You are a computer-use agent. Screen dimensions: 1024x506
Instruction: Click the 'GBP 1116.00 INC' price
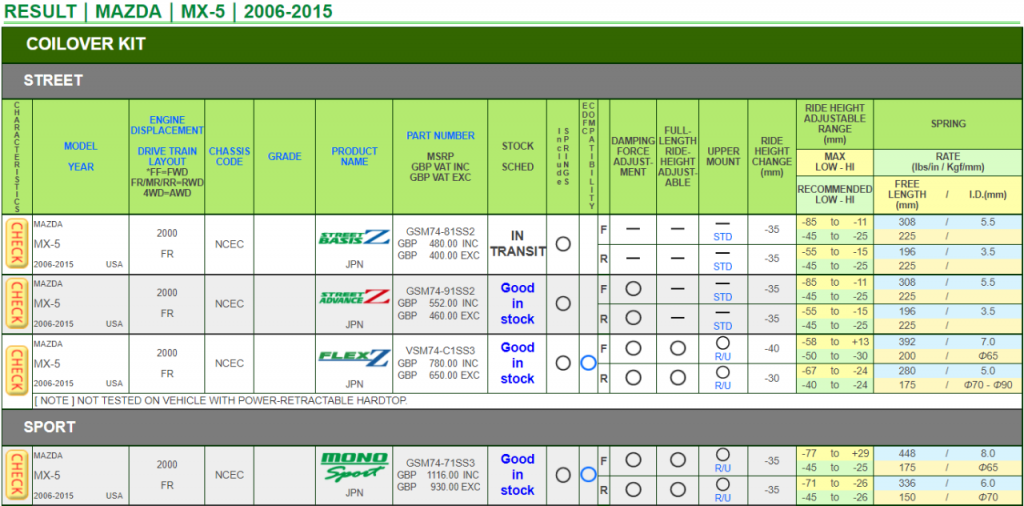(438, 475)
